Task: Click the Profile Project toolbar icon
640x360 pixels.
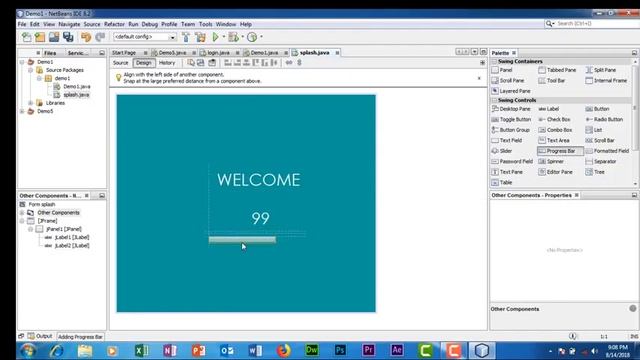Action: pos(252,37)
